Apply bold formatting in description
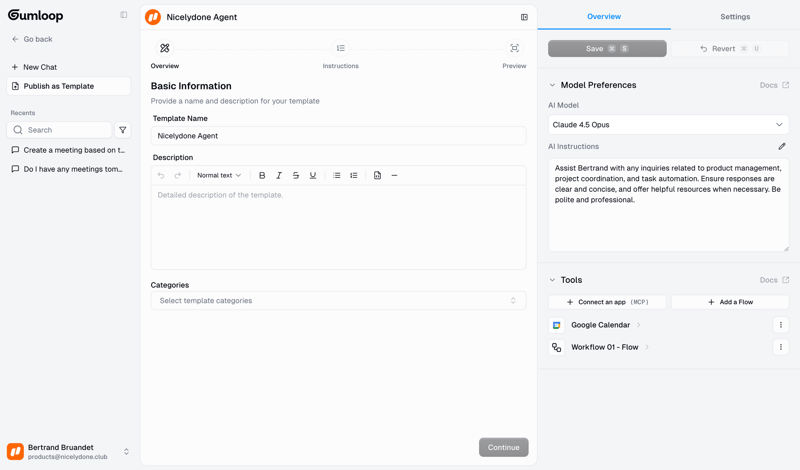The width and height of the screenshot is (800, 470). pyautogui.click(x=262, y=176)
